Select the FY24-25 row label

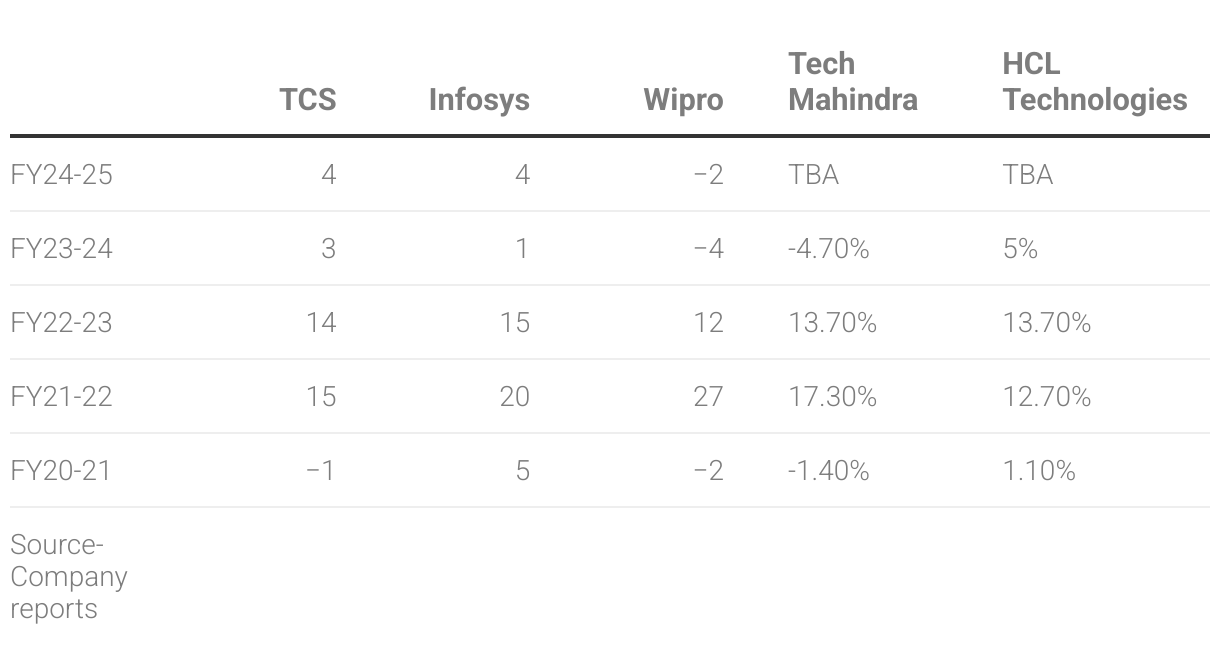click(62, 175)
